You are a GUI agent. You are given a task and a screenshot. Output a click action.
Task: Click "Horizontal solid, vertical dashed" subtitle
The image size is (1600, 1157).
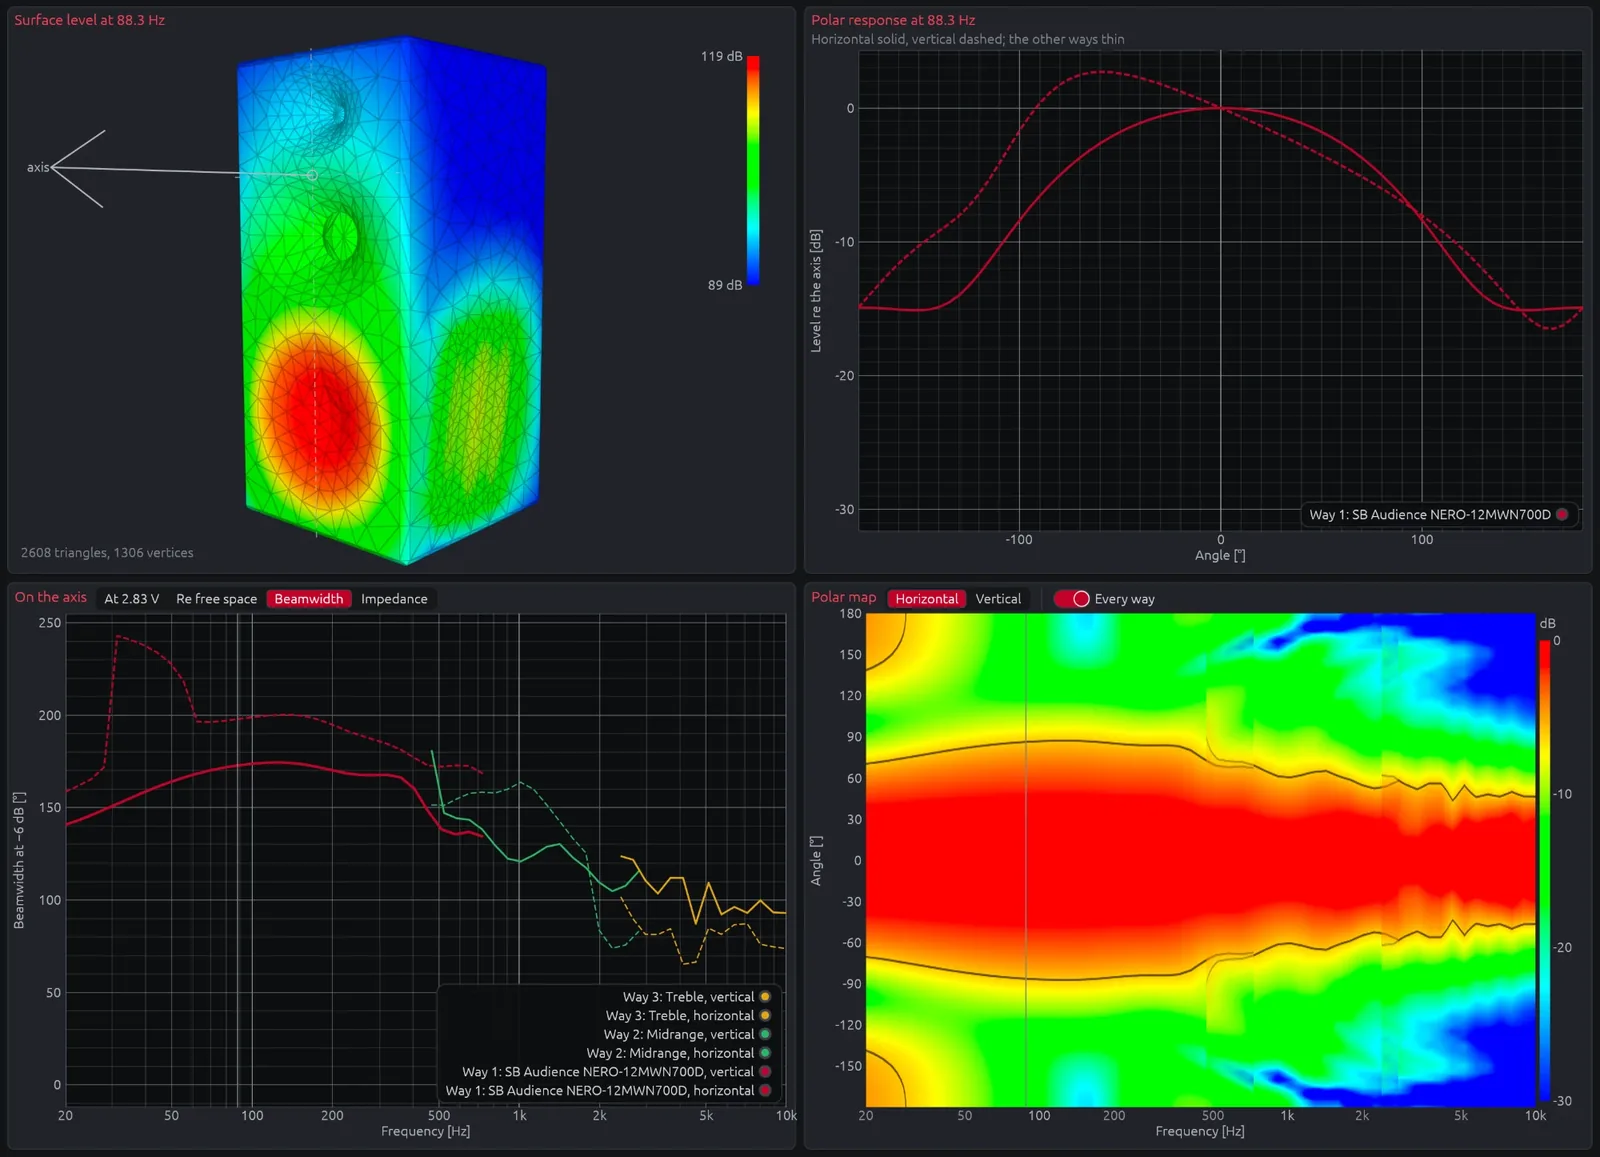967,39
